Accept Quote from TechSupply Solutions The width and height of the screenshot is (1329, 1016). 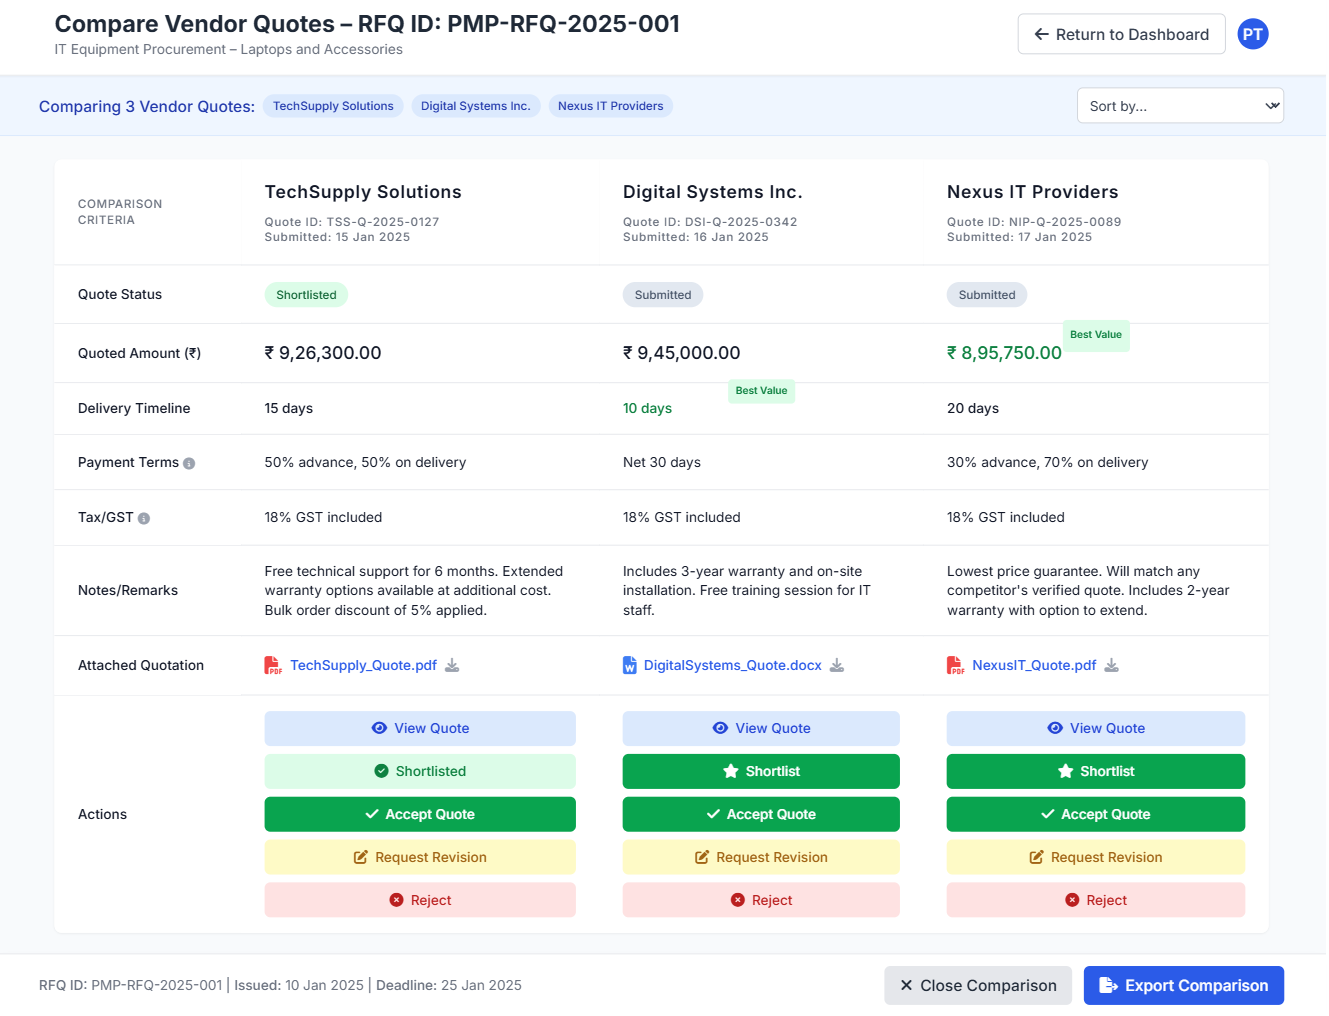coord(420,815)
